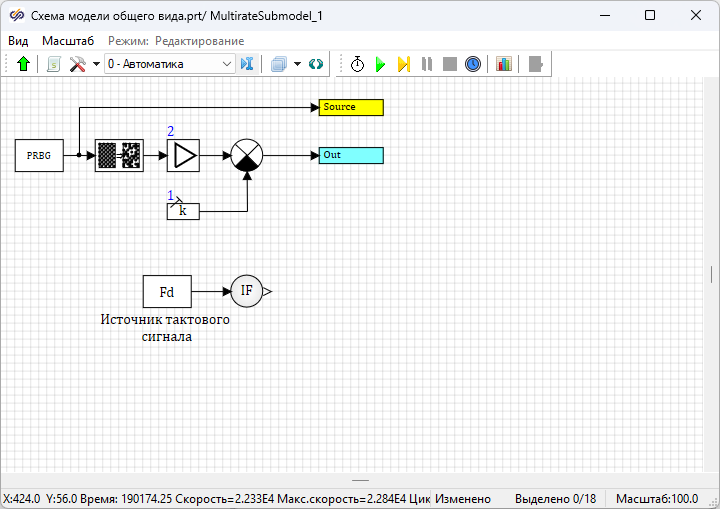Image resolution: width=720 pixels, height=509 pixels.
Task: Start simulation with green play button
Action: pyautogui.click(x=380, y=64)
